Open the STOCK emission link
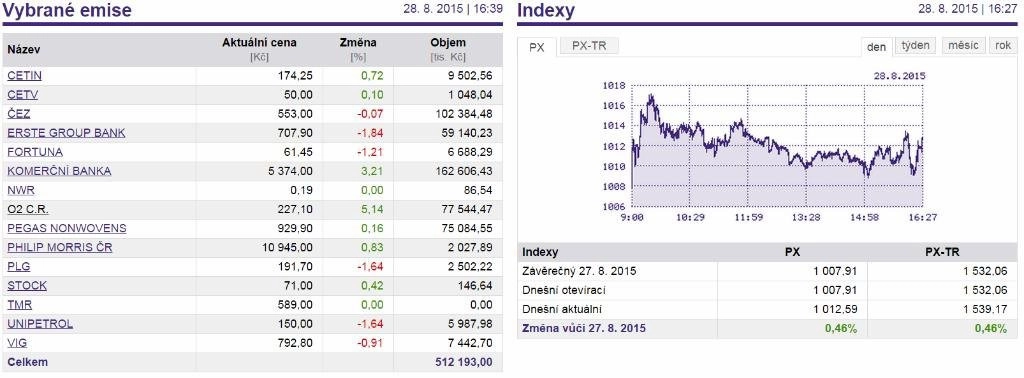 pos(27,286)
